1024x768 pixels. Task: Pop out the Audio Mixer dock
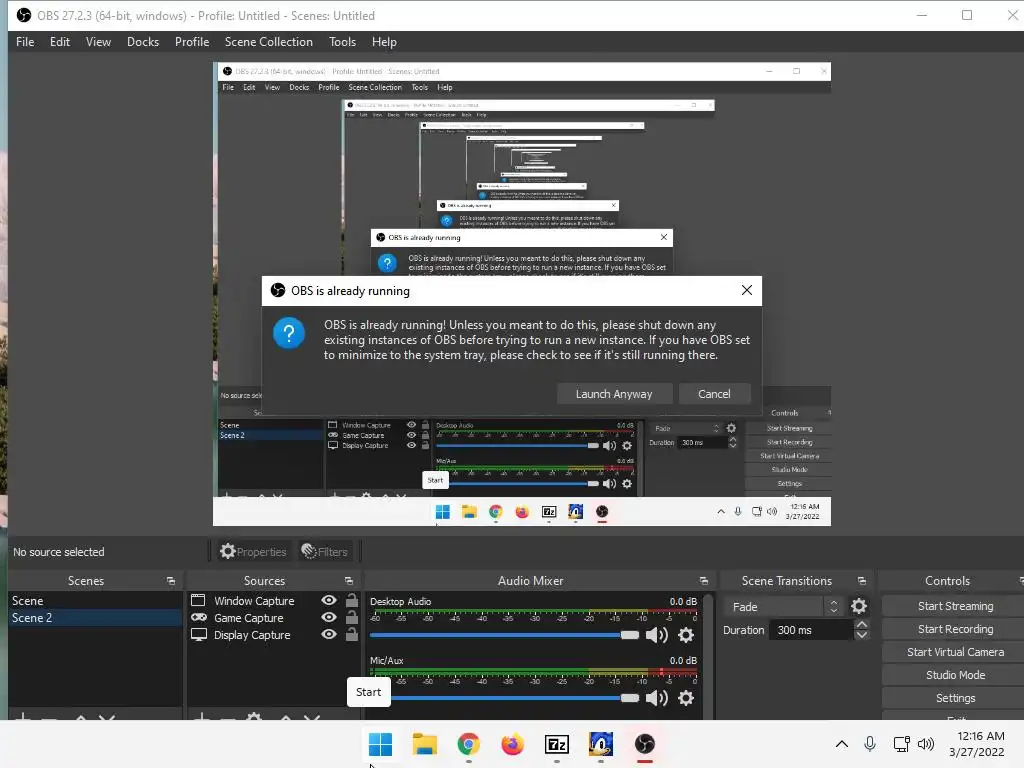[703, 581]
